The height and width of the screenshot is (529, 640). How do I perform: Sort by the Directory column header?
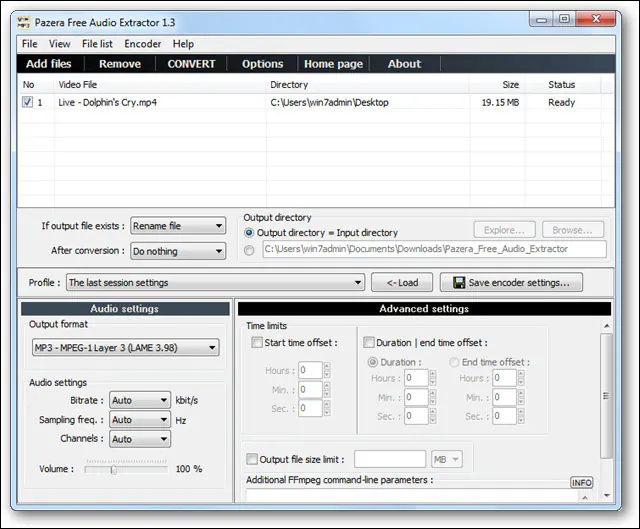pos(367,85)
